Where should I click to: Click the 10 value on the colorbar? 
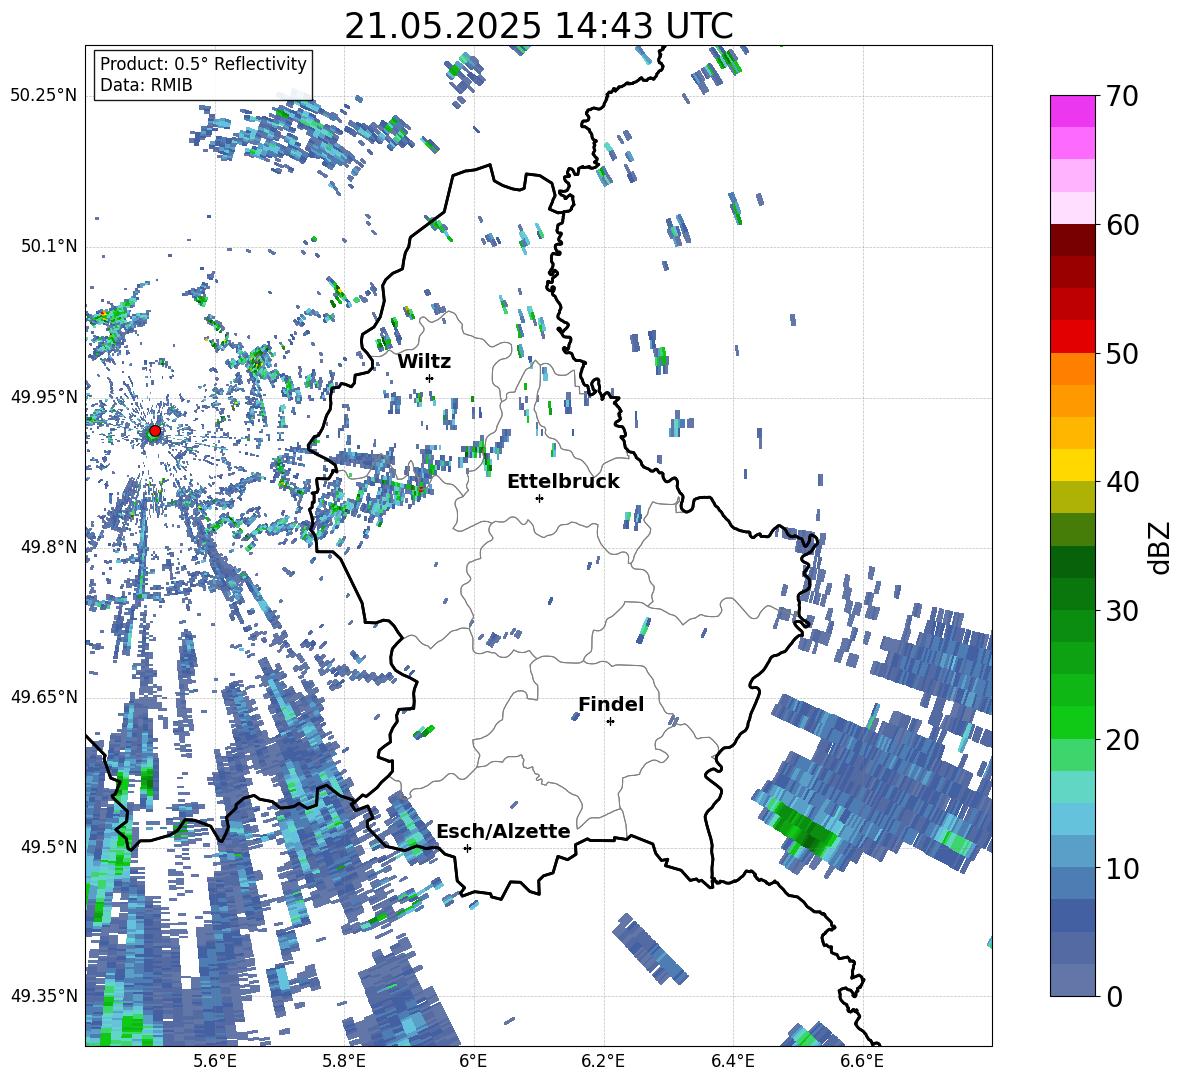[1121, 868]
